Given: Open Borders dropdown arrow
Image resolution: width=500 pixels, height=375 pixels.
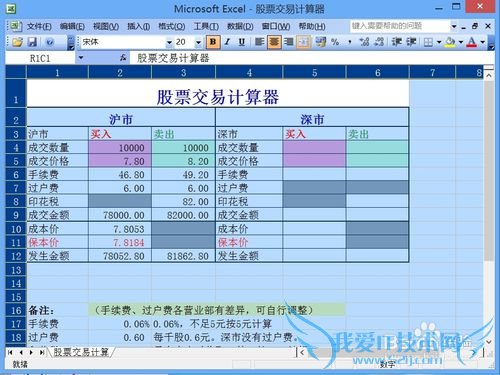Looking at the screenshot, I should click(439, 42).
